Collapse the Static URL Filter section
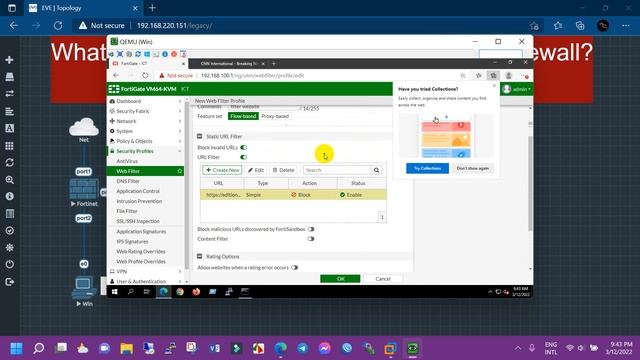 point(200,136)
